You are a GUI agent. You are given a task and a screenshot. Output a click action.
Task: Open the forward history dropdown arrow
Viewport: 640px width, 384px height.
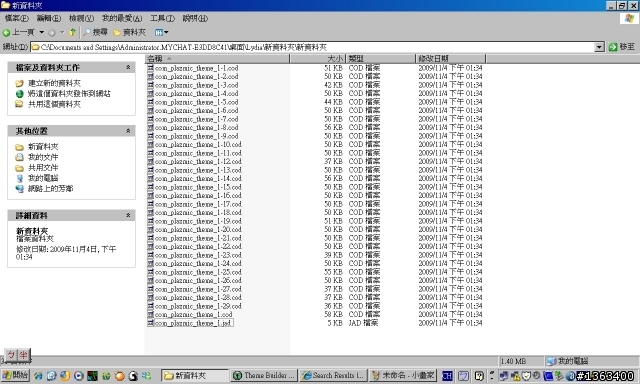62,32
